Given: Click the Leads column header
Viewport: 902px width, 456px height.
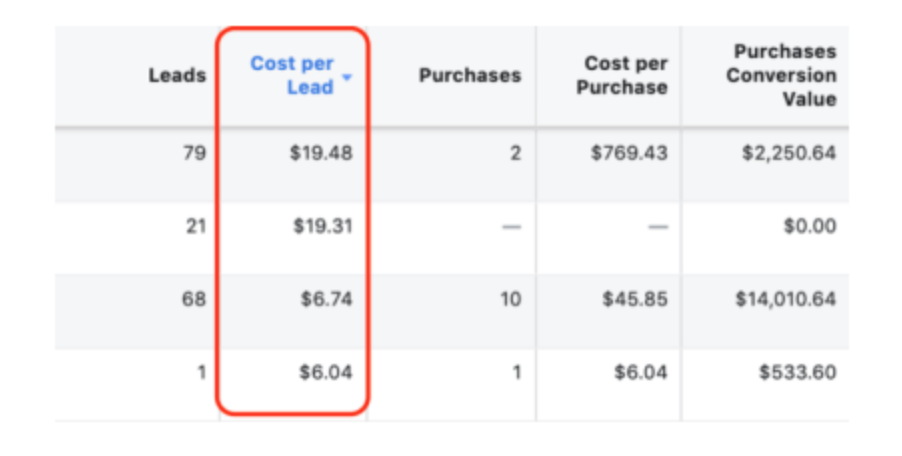Looking at the screenshot, I should [x=177, y=76].
